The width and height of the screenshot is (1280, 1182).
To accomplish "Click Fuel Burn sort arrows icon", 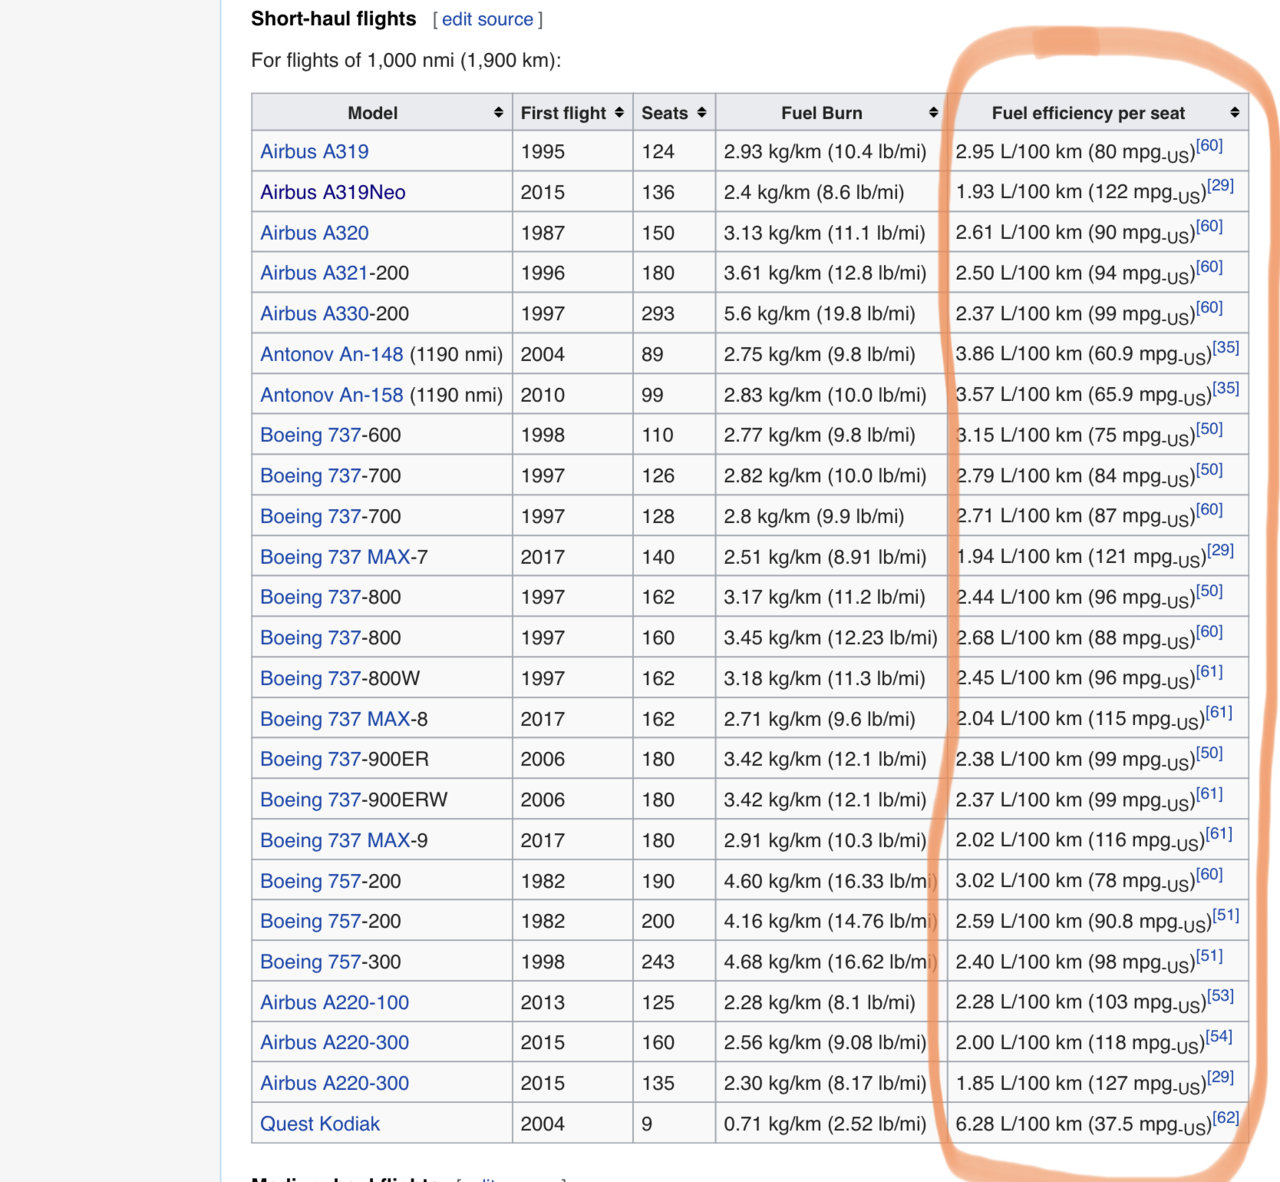I will pos(932,113).
